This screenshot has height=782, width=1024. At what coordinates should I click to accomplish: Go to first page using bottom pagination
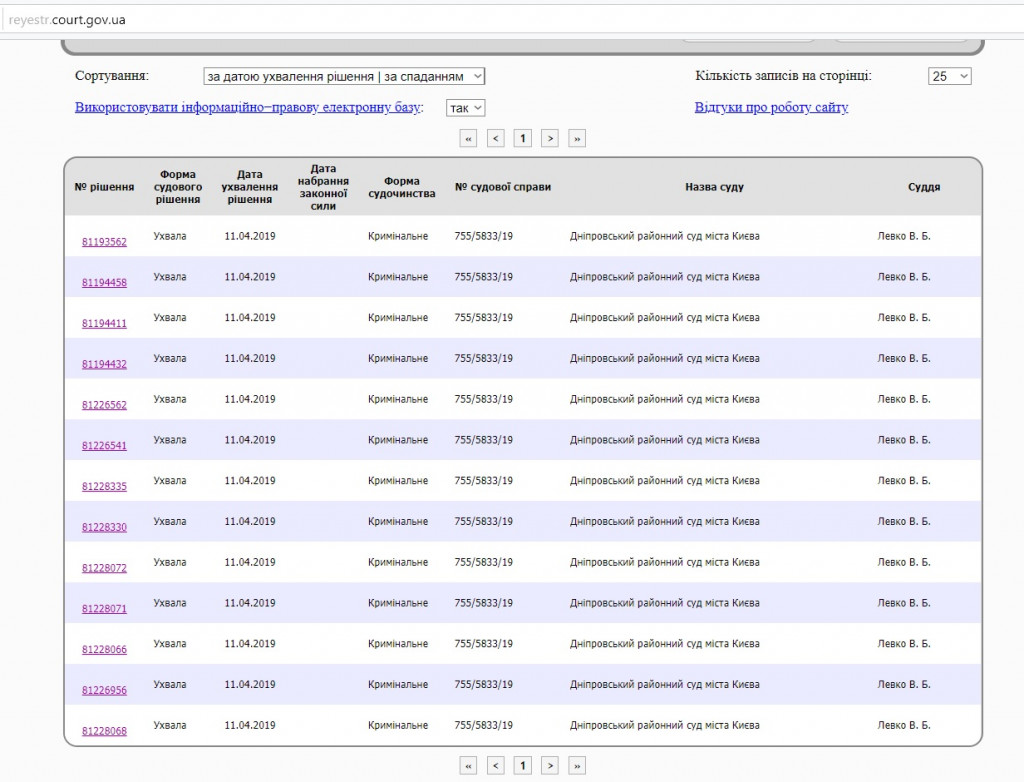[x=468, y=765]
